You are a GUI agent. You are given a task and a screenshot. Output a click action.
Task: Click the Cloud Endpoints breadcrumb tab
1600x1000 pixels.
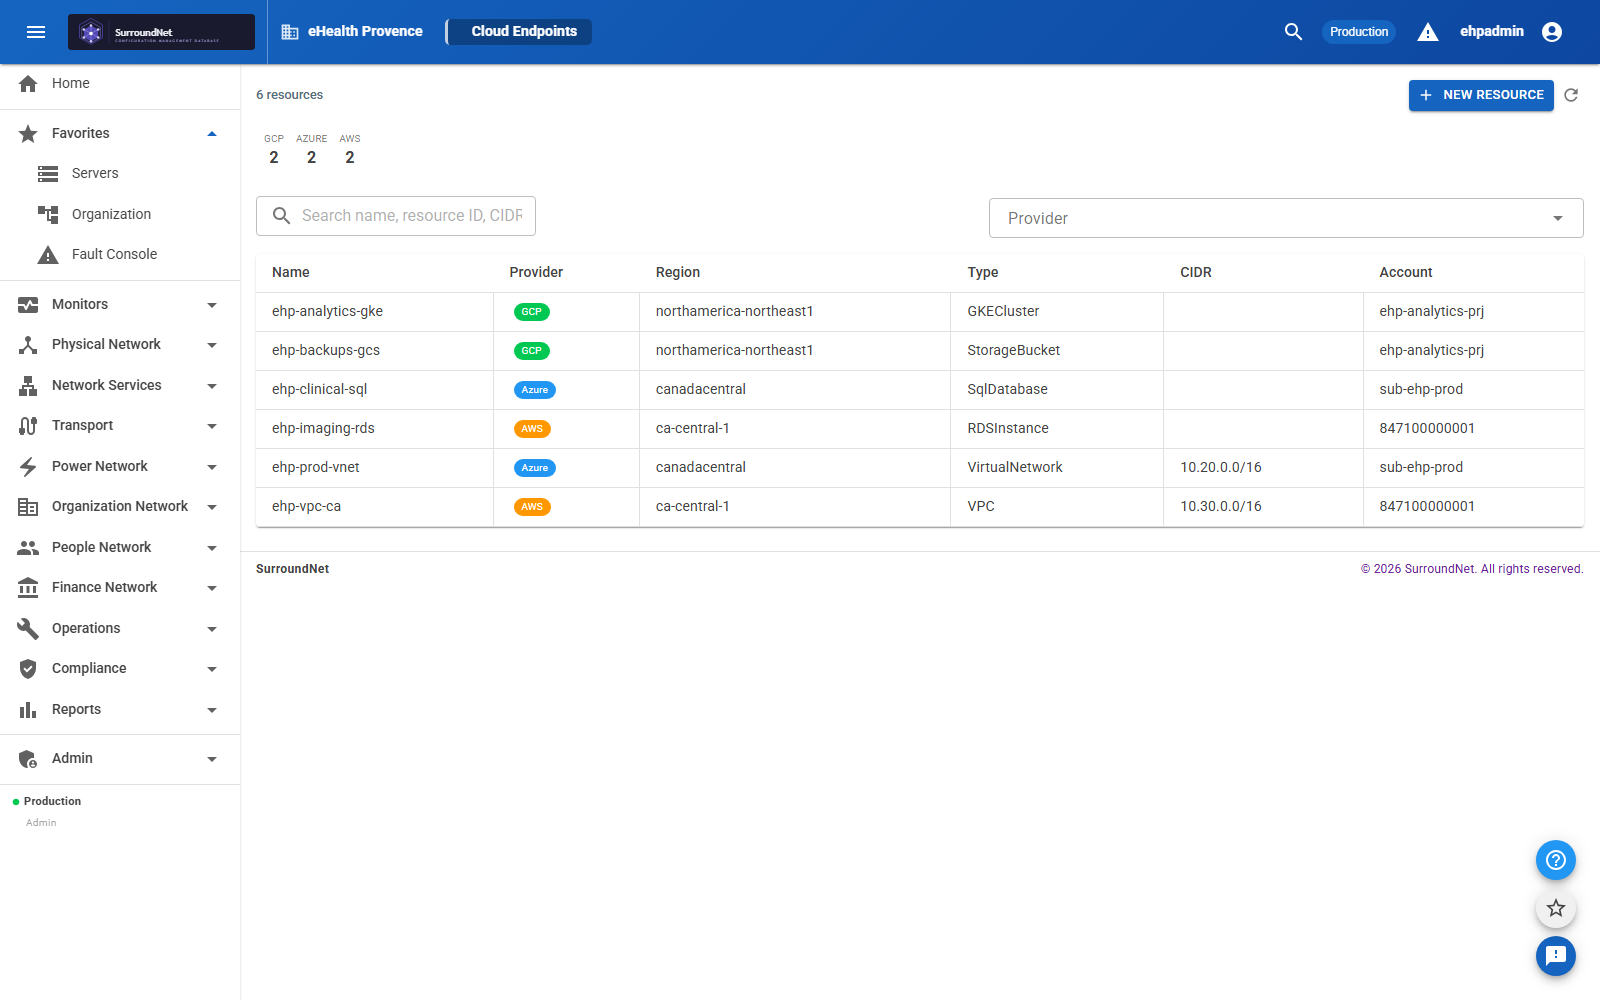520,32
